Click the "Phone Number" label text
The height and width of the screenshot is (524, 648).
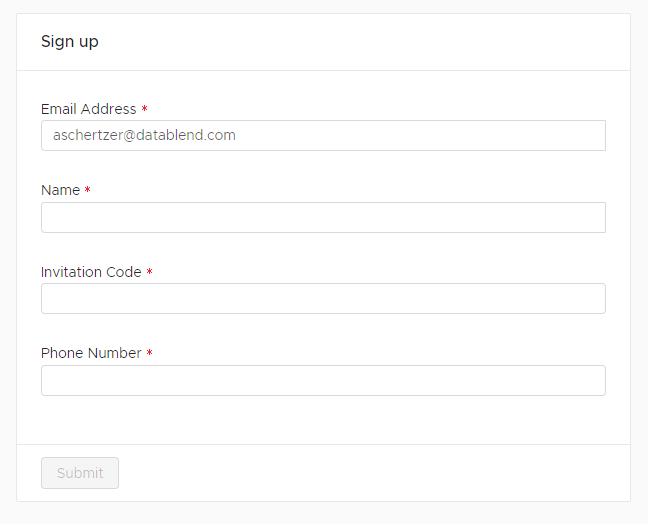click(91, 353)
